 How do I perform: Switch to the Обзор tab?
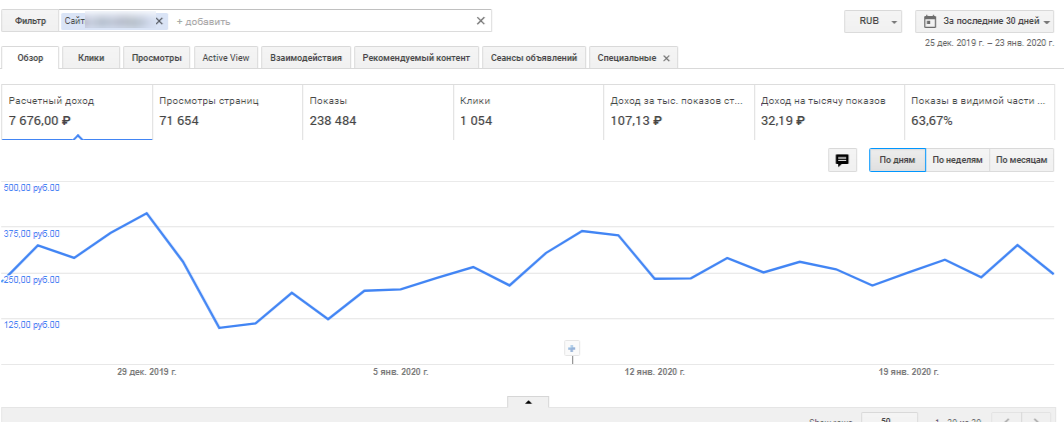[x=31, y=58]
